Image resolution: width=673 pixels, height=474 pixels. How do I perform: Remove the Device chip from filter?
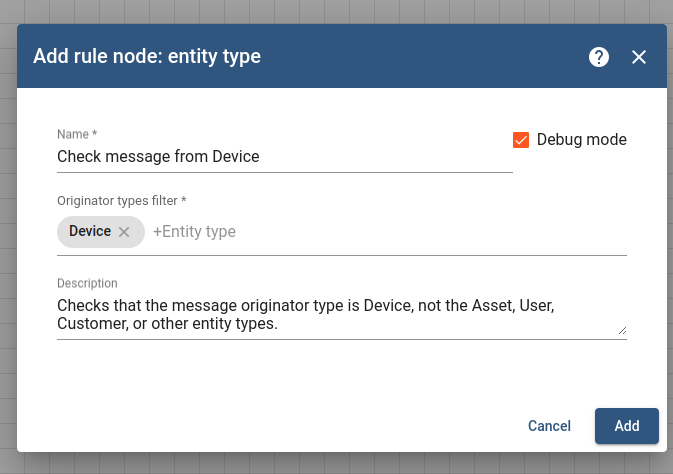[124, 232]
